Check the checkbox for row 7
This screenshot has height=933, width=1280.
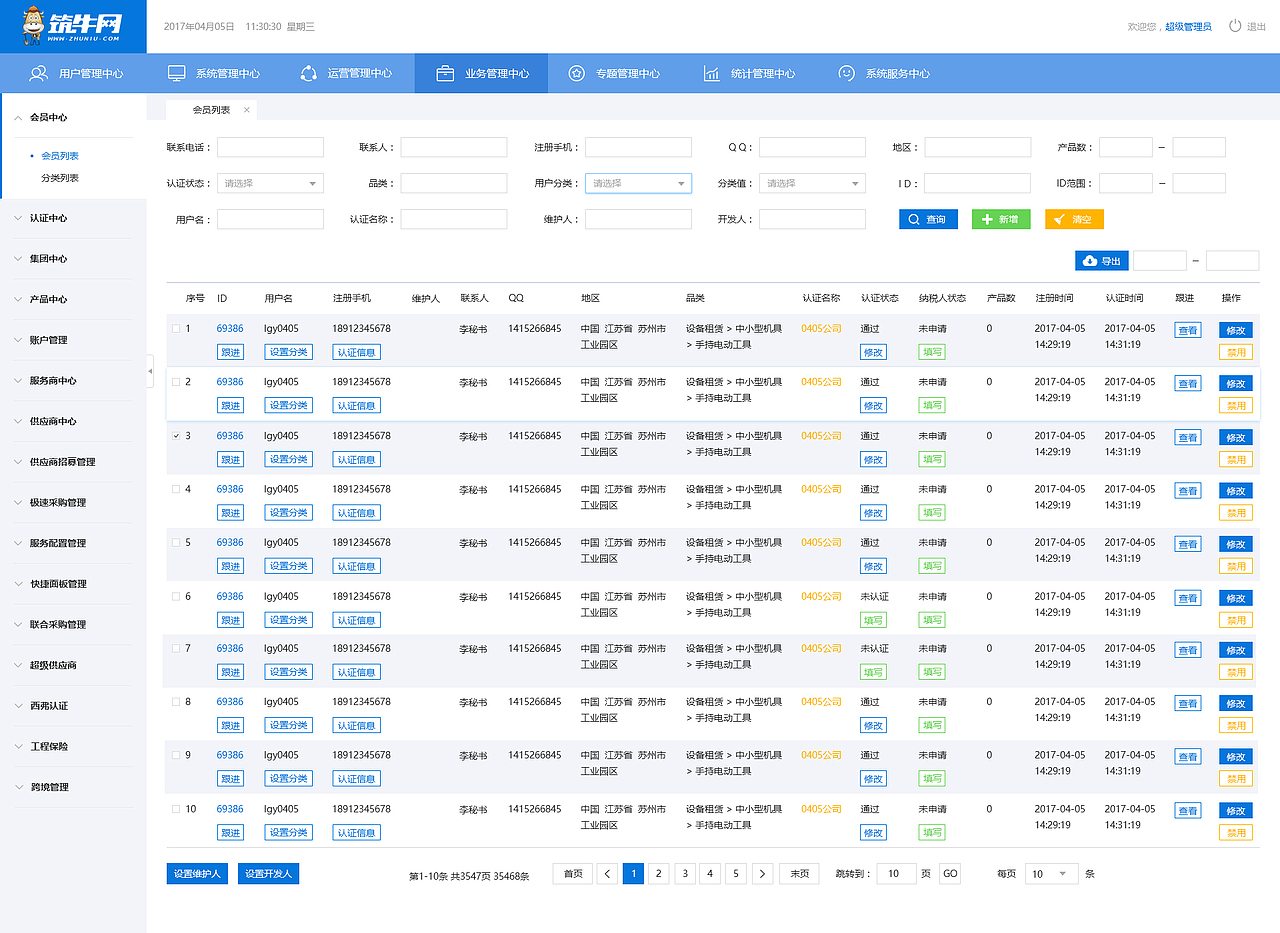[176, 648]
